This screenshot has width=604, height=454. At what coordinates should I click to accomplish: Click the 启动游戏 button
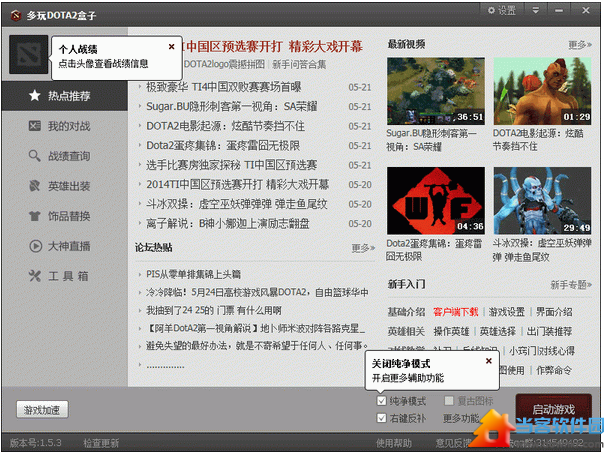tap(554, 409)
